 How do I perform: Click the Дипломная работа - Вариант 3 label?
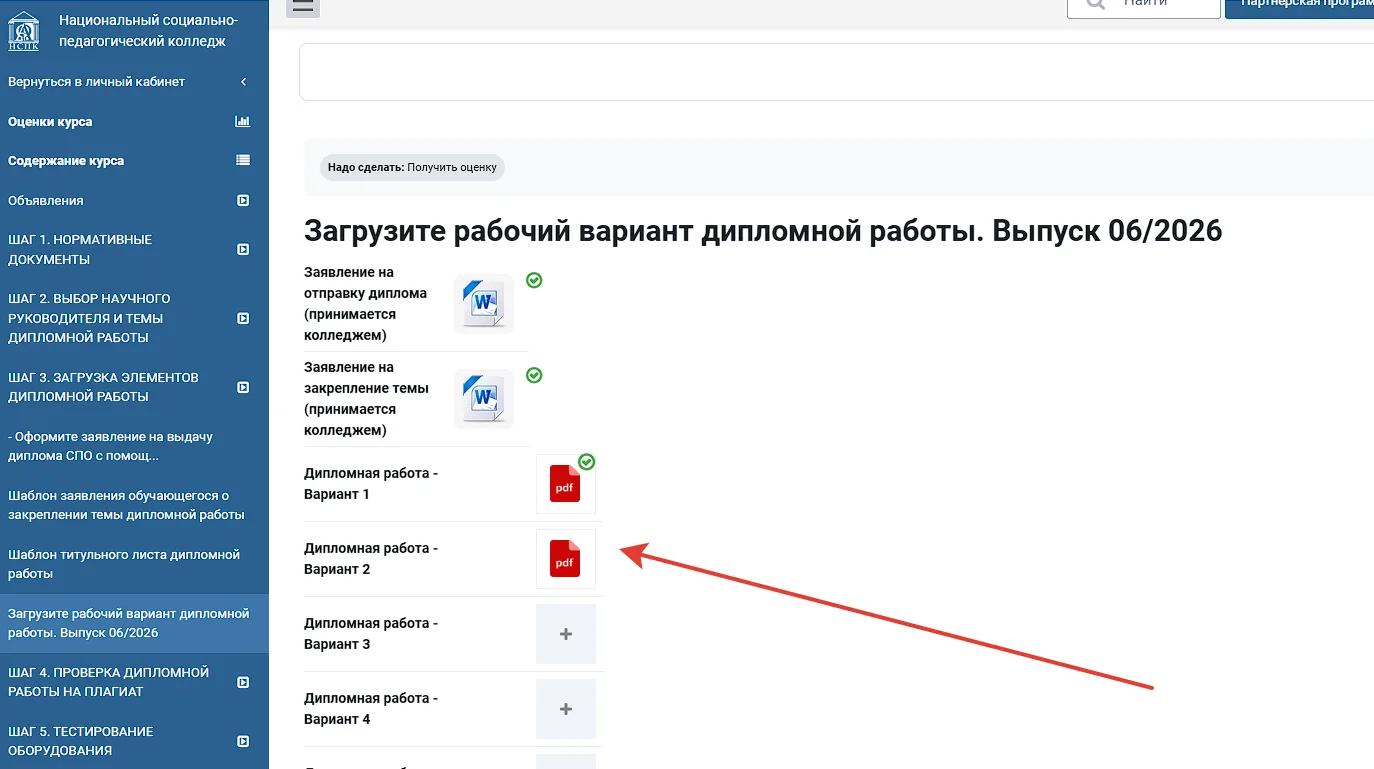click(x=371, y=634)
